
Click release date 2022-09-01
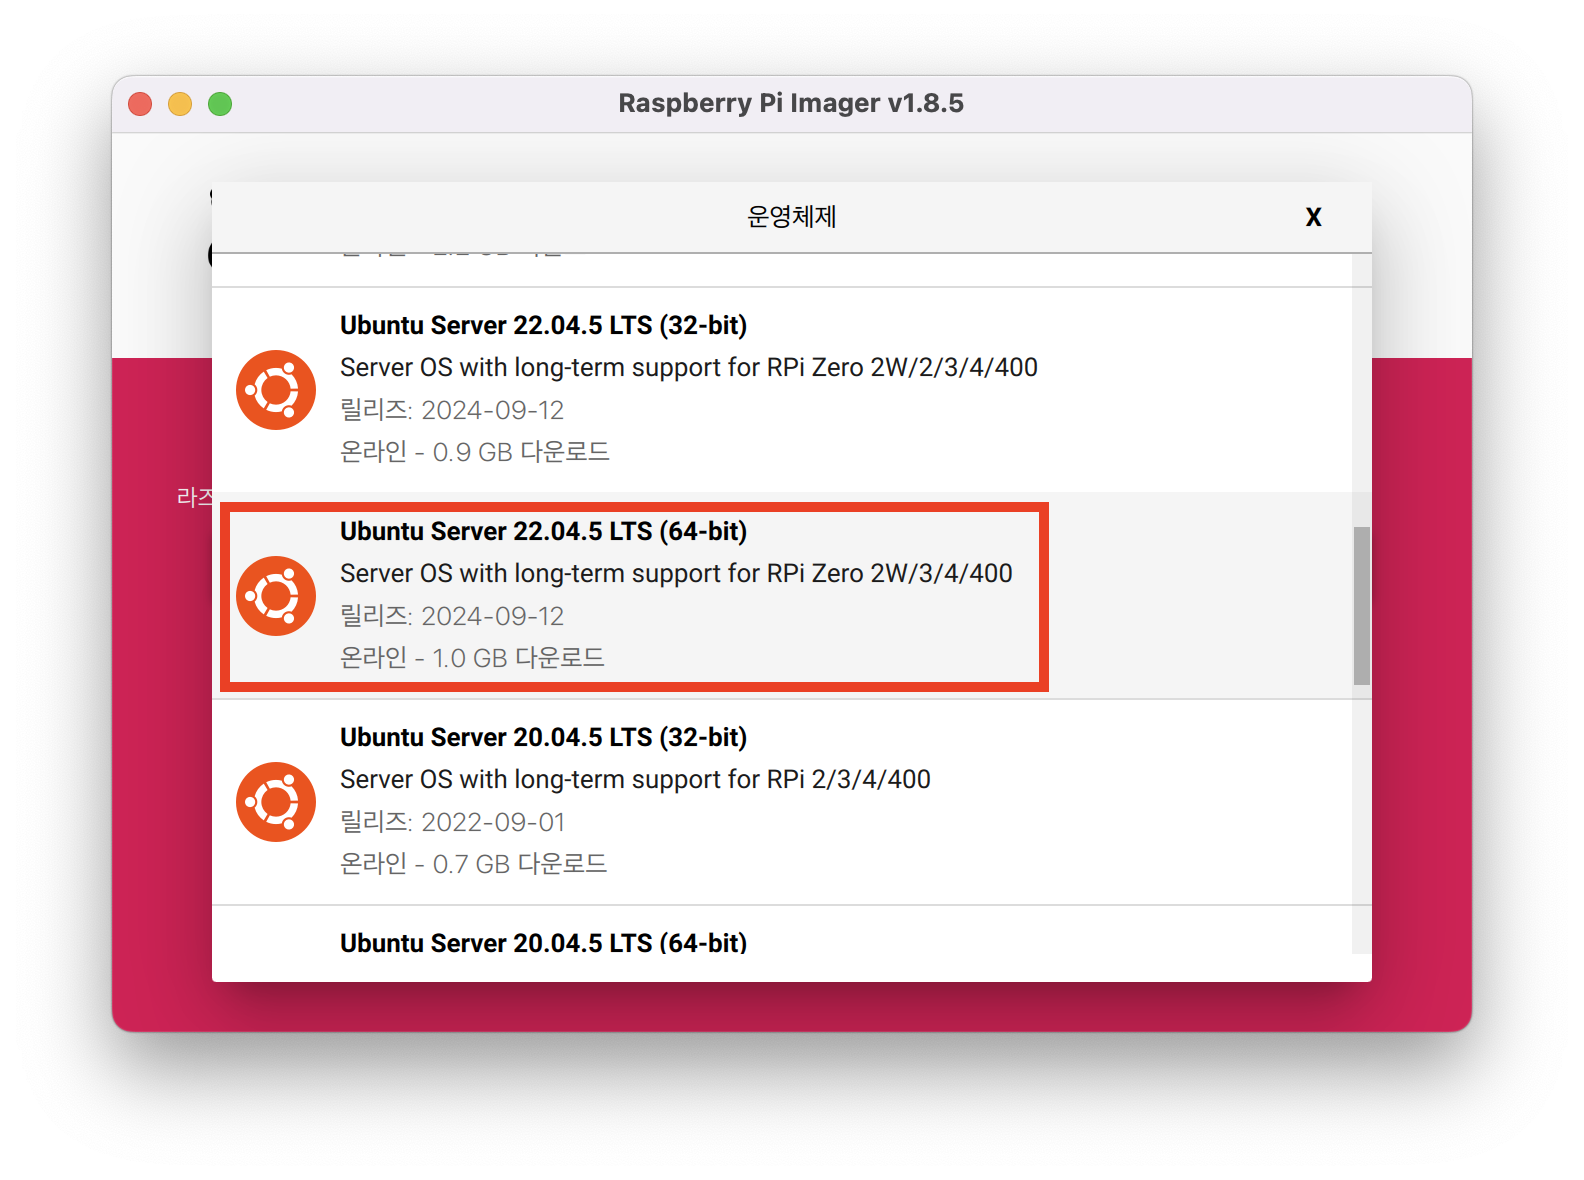click(x=452, y=822)
